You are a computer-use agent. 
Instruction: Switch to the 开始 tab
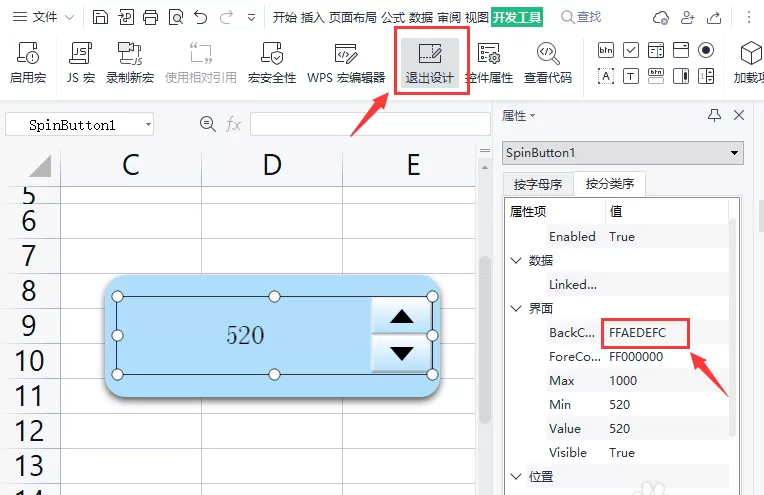tap(285, 18)
